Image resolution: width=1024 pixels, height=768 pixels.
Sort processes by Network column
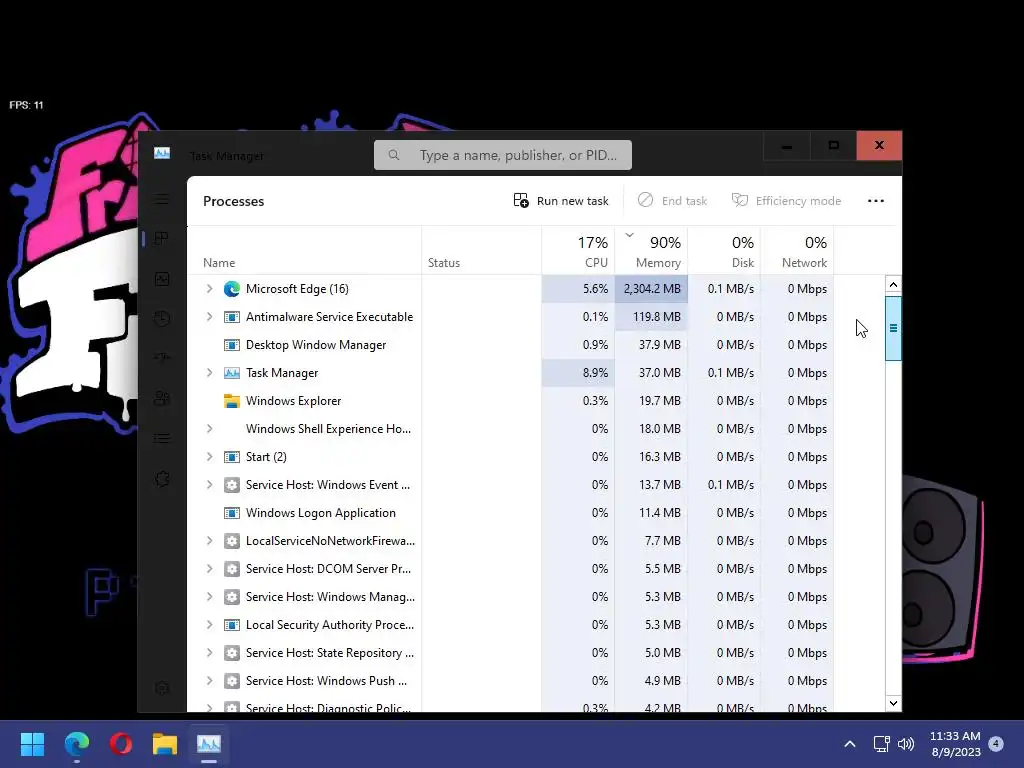point(797,251)
